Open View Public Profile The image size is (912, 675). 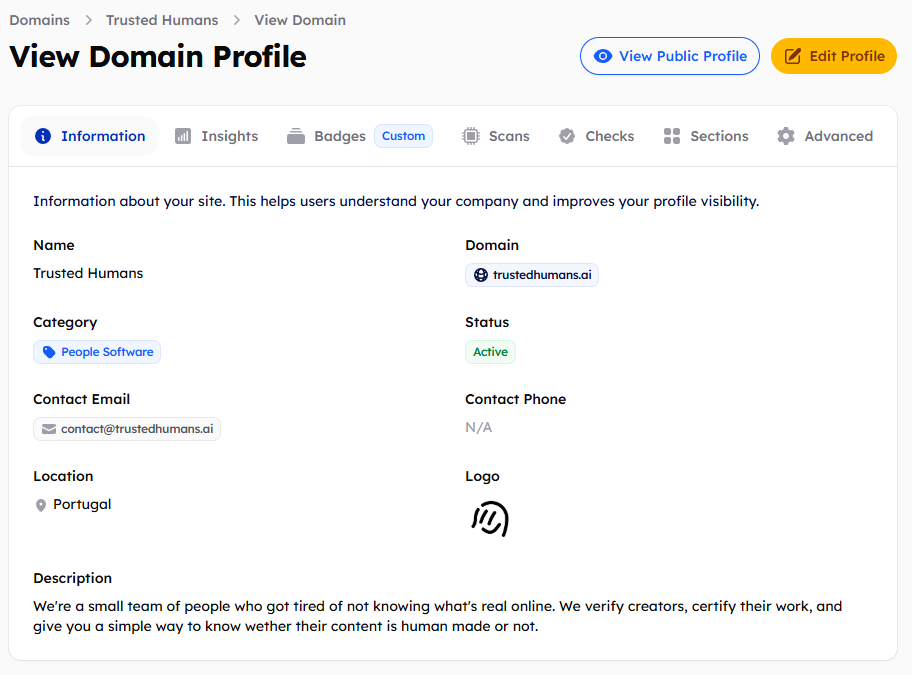[669, 56]
